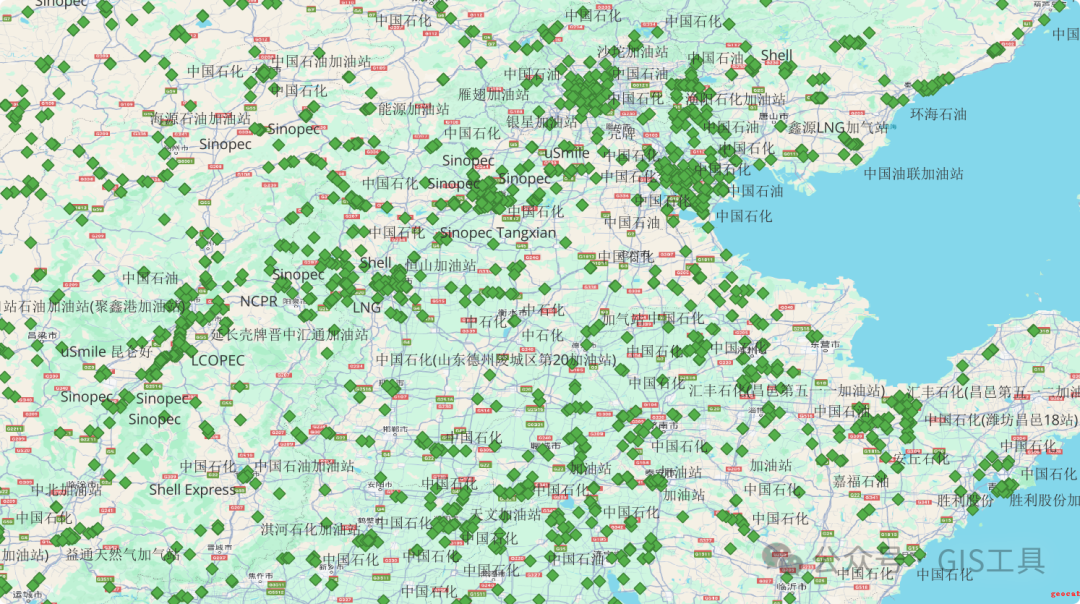Select the 雁翅加油站 label

click(494, 94)
